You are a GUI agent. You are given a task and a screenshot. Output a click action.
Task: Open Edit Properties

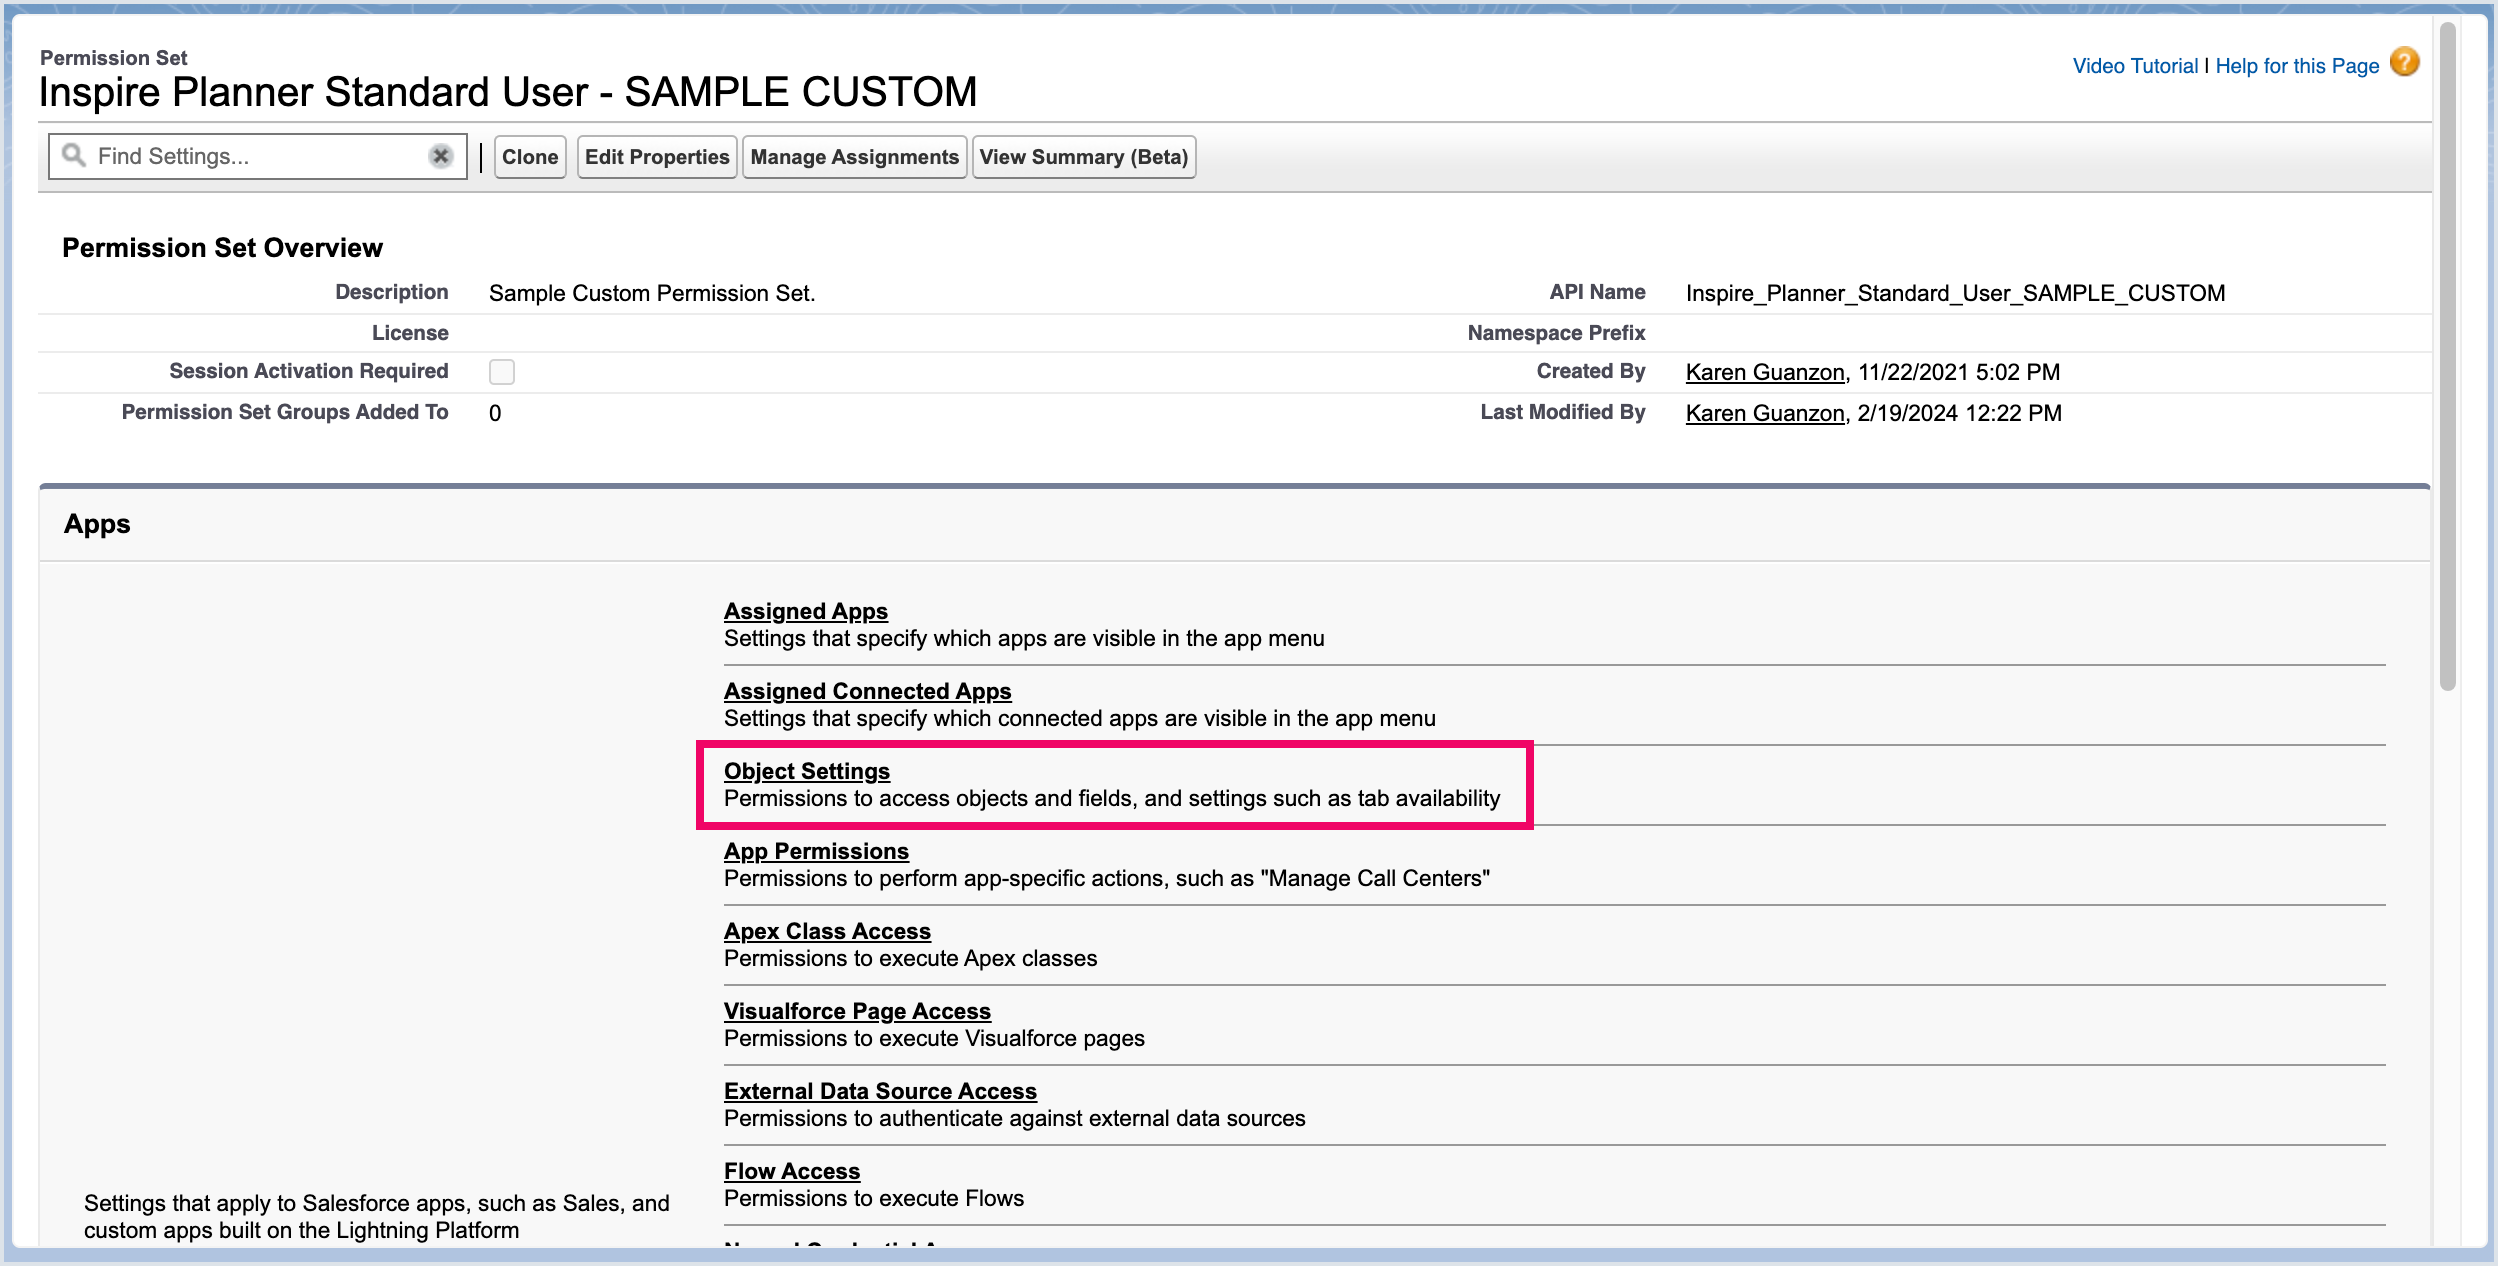[x=656, y=157]
